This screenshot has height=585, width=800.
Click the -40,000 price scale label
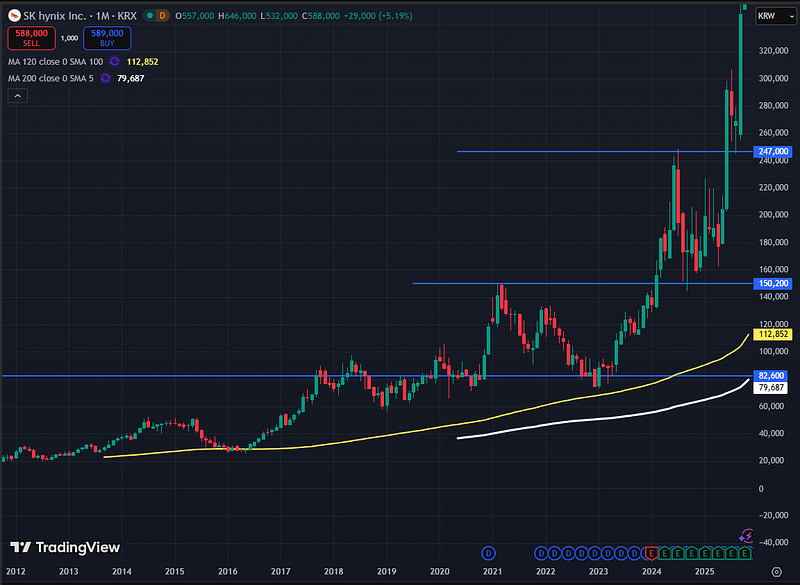tap(773, 542)
